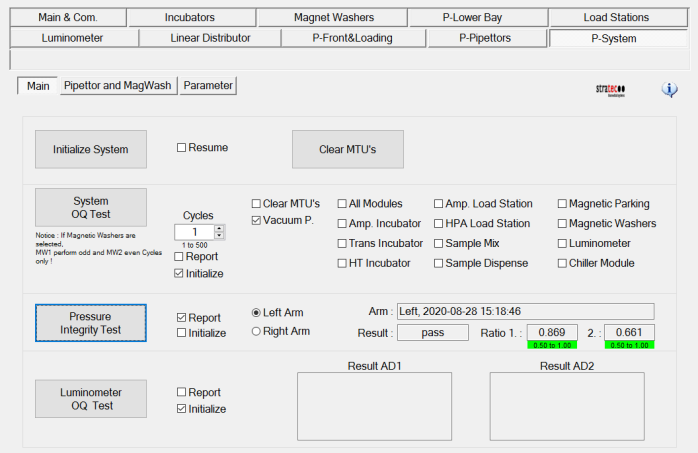Increase Cycles value with up arrow
This screenshot has width=698, height=453.
[x=220, y=228]
